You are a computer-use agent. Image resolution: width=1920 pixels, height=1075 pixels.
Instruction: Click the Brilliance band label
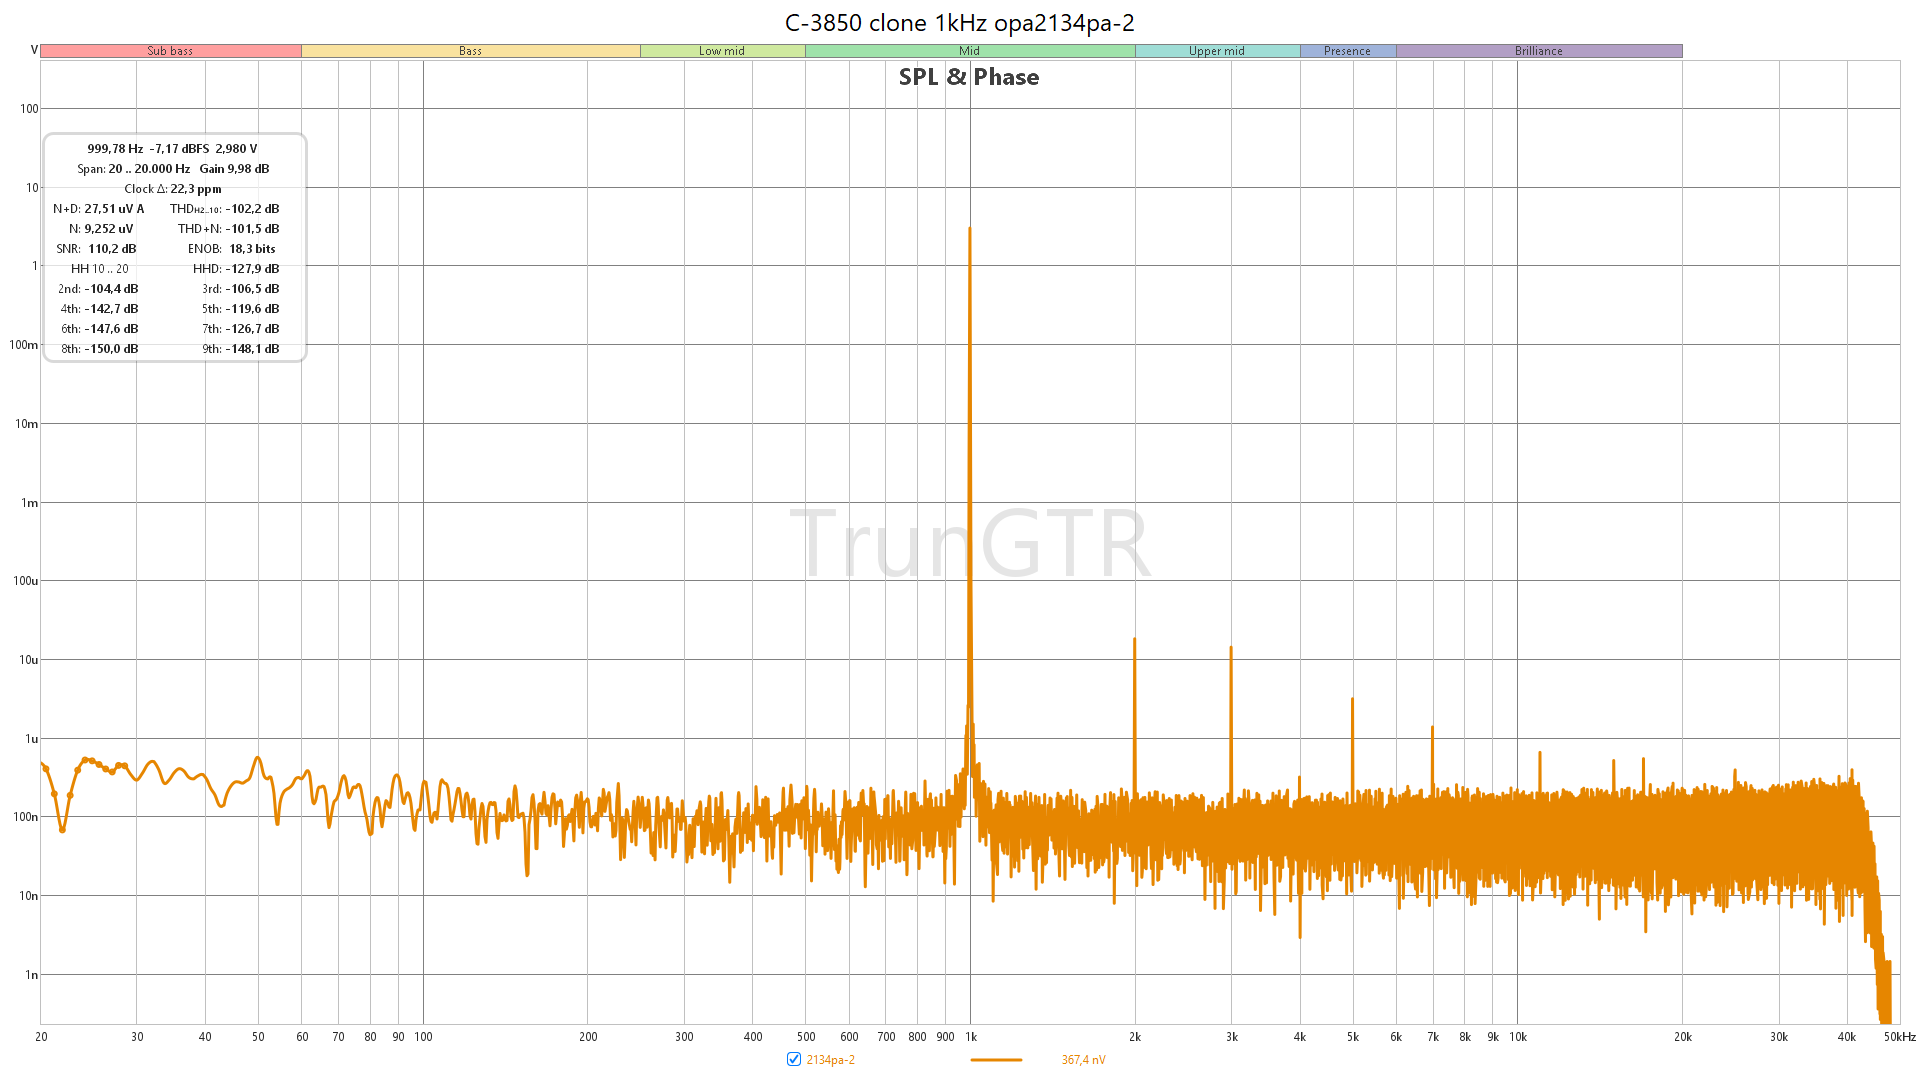(x=1538, y=51)
